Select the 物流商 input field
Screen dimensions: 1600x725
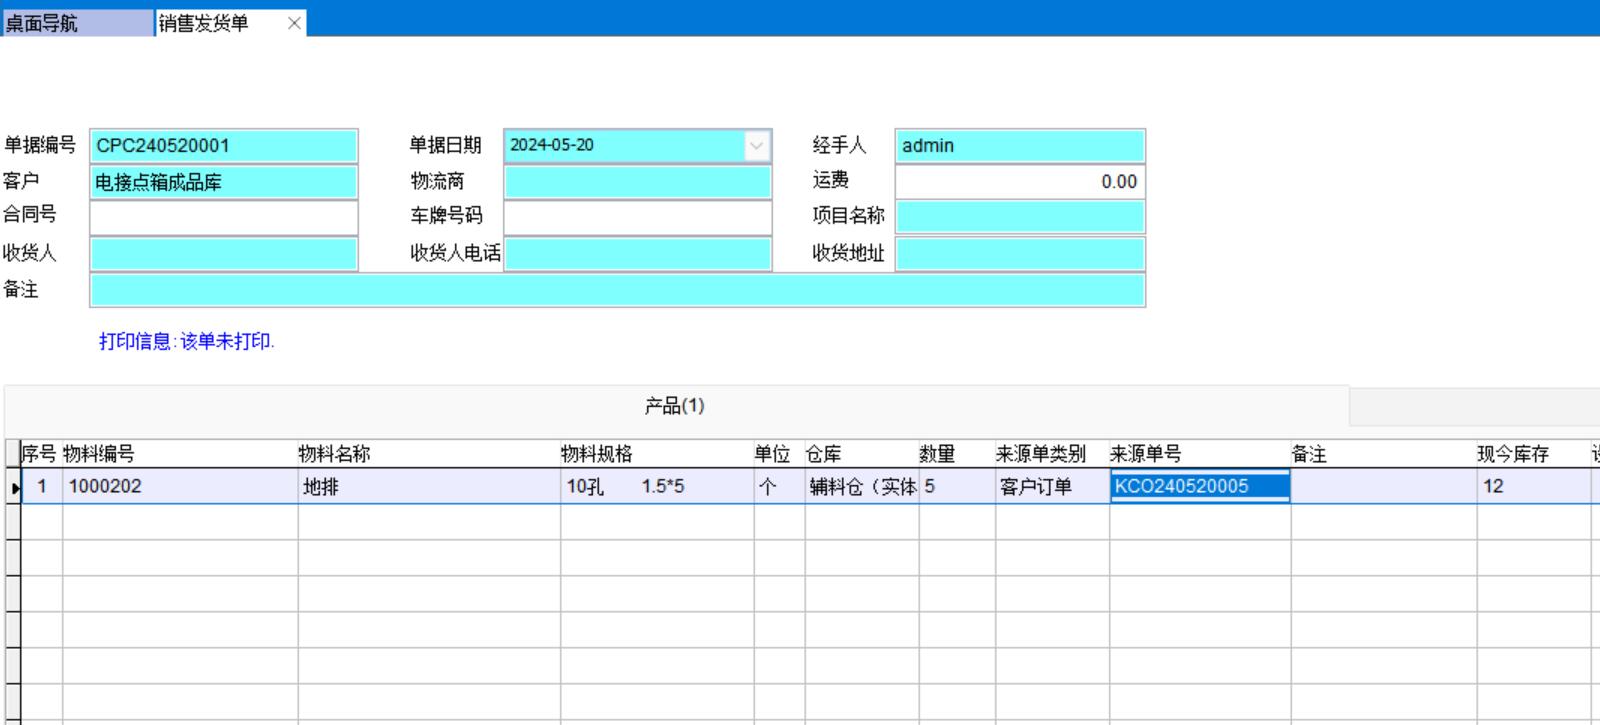coord(637,182)
